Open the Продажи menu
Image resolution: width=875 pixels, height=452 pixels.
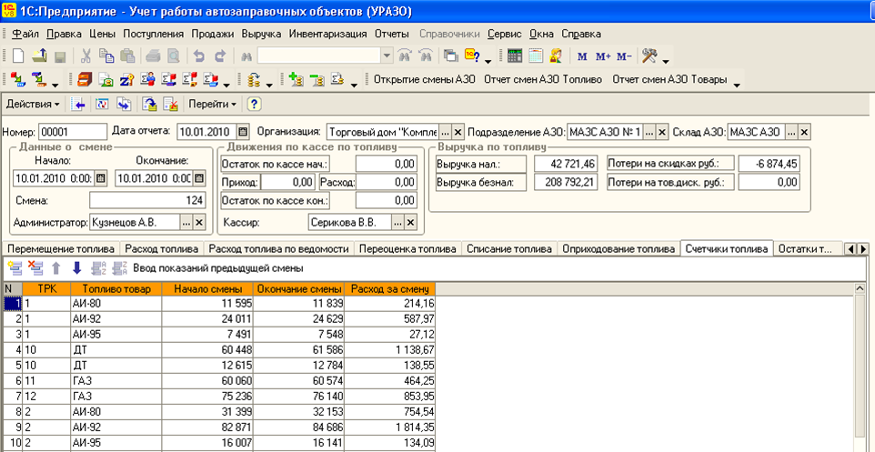[213, 33]
